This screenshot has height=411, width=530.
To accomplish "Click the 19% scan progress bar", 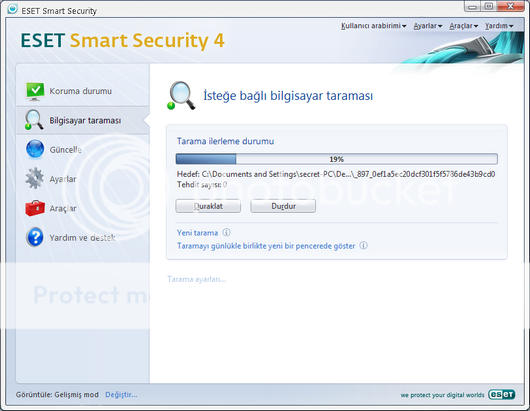I will coord(337,159).
